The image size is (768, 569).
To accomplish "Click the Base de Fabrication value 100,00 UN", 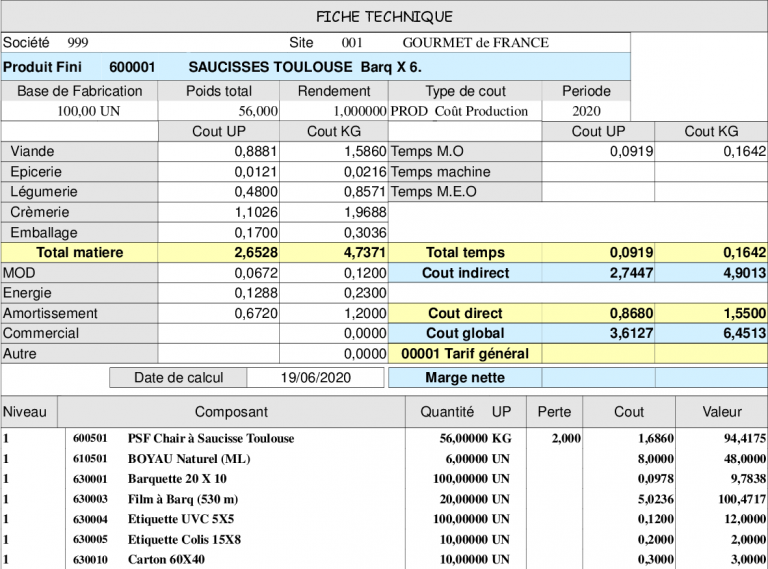I will (88, 111).
